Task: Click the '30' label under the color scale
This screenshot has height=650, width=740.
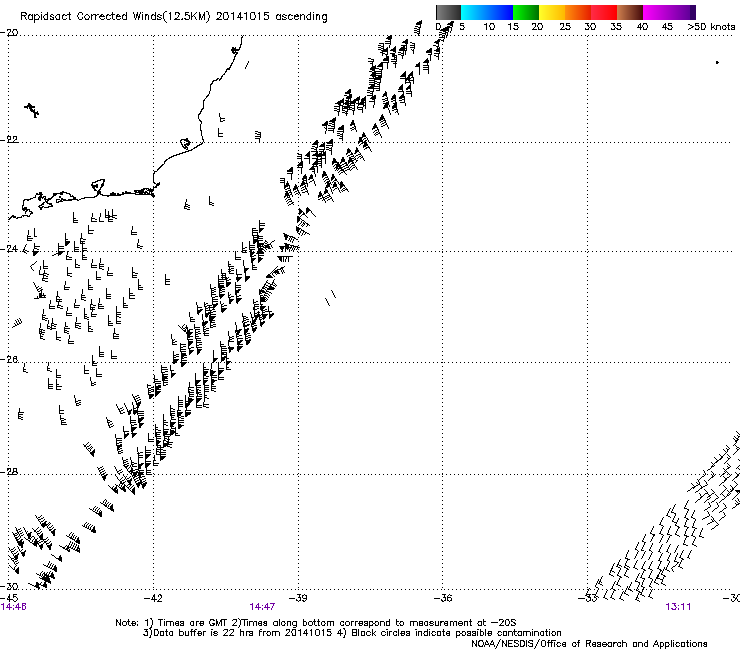Action: click(590, 27)
